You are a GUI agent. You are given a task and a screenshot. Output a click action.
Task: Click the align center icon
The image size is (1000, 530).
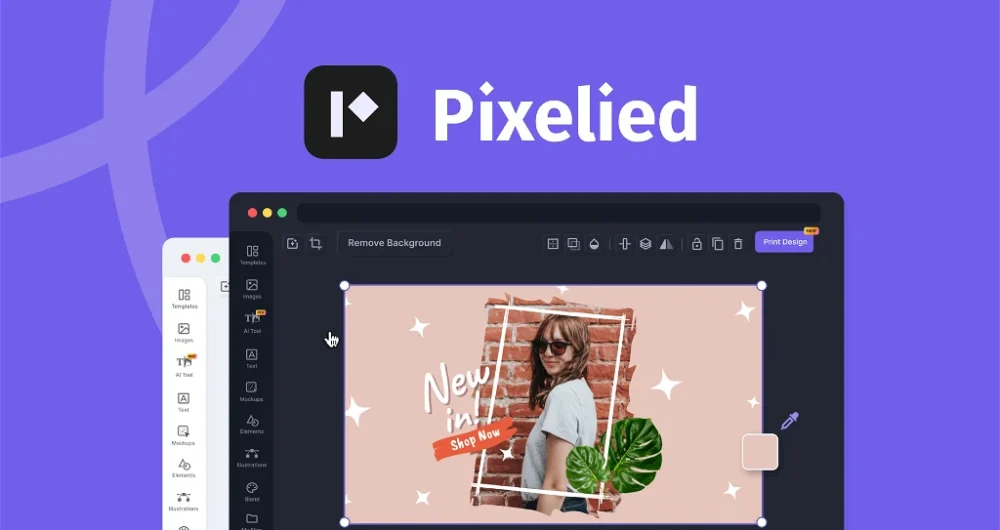625,244
